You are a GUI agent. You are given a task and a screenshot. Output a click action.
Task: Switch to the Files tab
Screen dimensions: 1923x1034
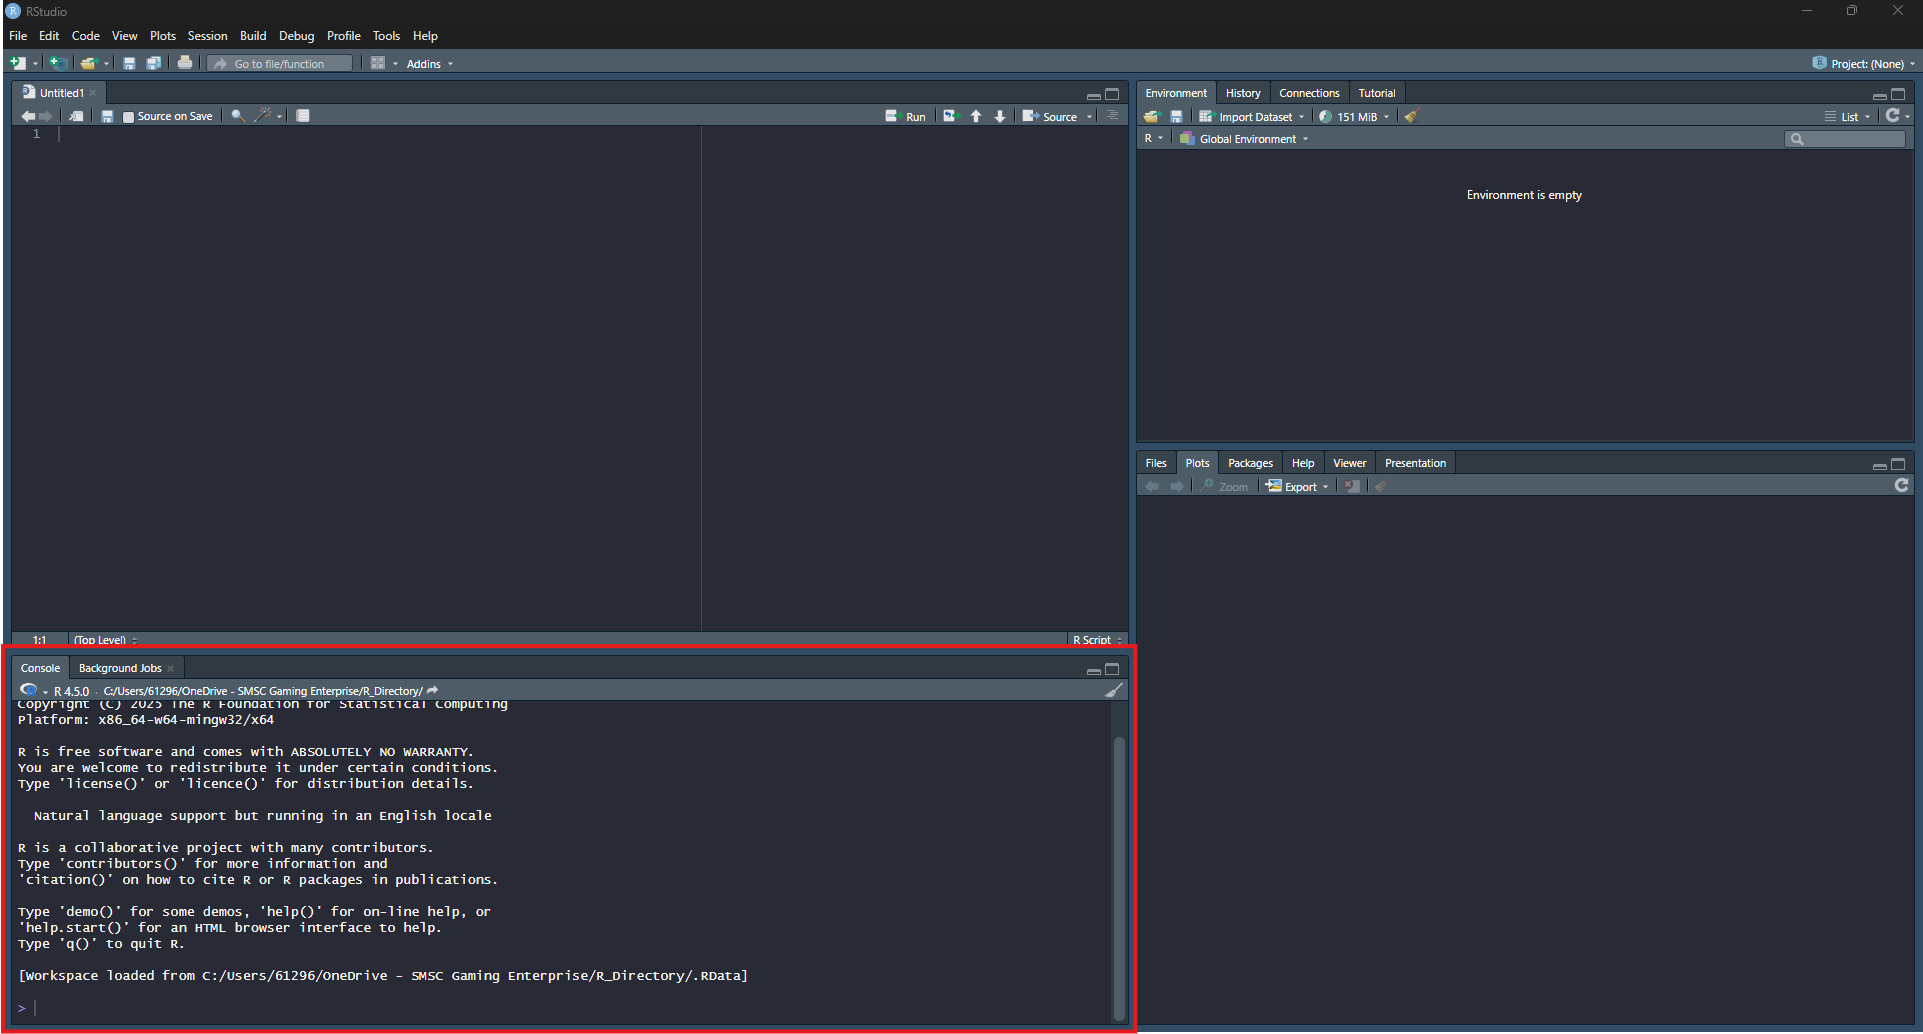pyautogui.click(x=1156, y=463)
